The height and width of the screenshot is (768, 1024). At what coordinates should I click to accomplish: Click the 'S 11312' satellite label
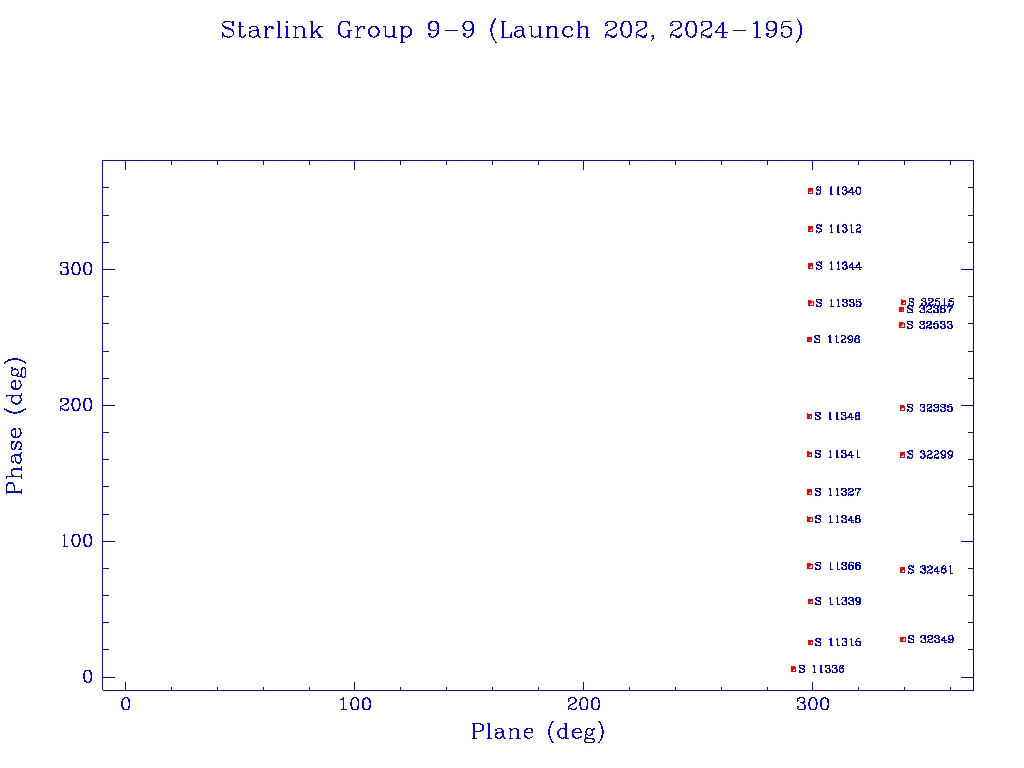pyautogui.click(x=838, y=229)
